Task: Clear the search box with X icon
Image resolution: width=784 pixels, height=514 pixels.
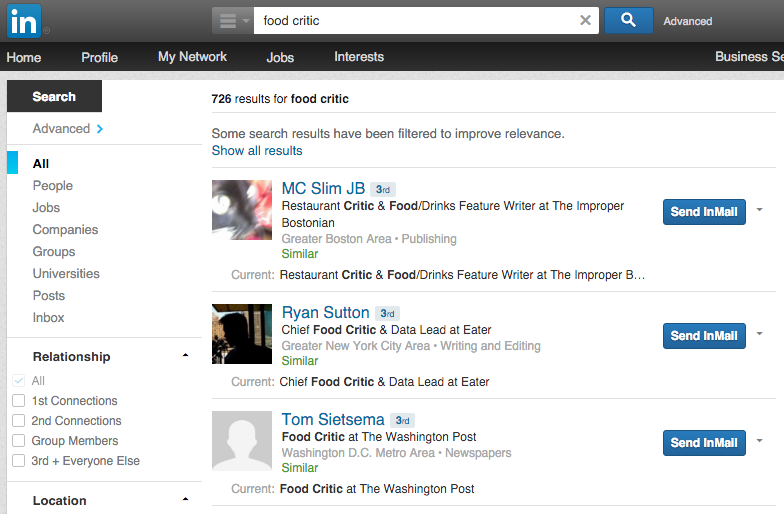Action: point(586,20)
